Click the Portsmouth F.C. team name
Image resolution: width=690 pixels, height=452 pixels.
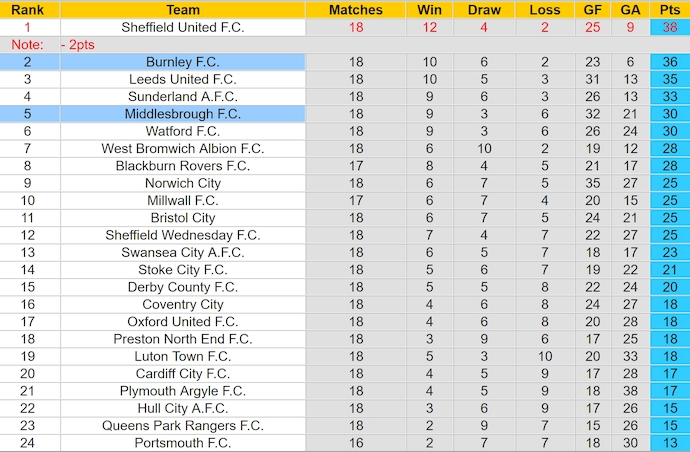point(183,443)
